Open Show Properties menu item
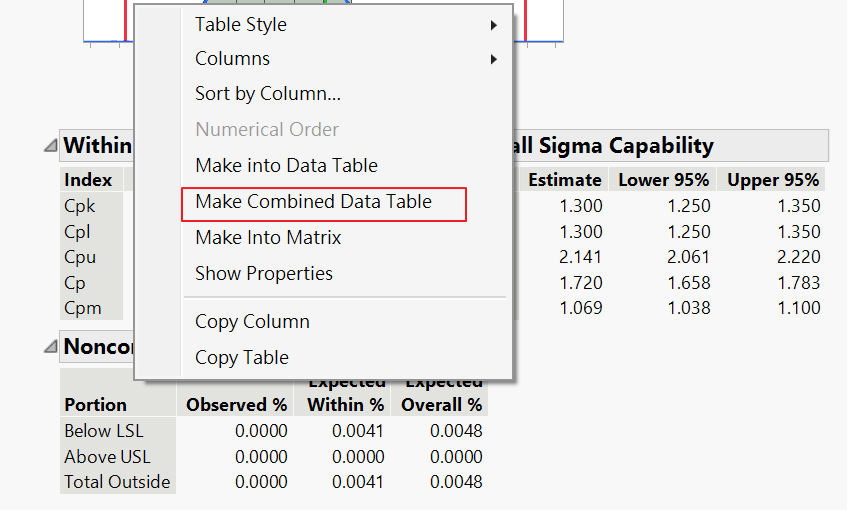Screen dimensions: 847x510 coord(264,274)
